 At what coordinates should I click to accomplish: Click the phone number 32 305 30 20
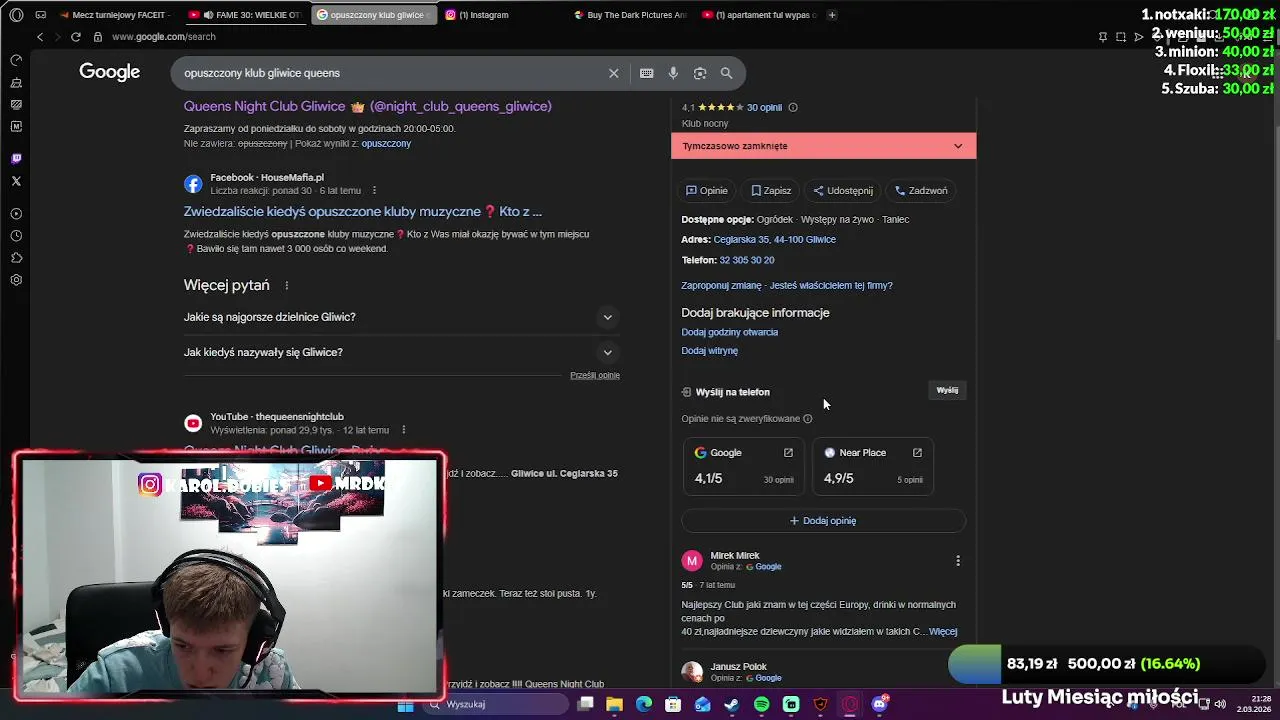pos(746,260)
